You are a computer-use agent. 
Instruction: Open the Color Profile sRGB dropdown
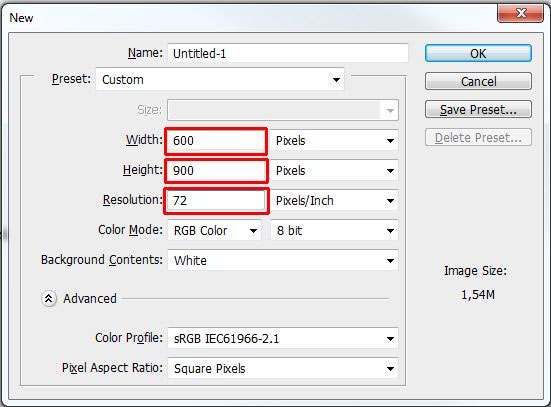[283, 338]
